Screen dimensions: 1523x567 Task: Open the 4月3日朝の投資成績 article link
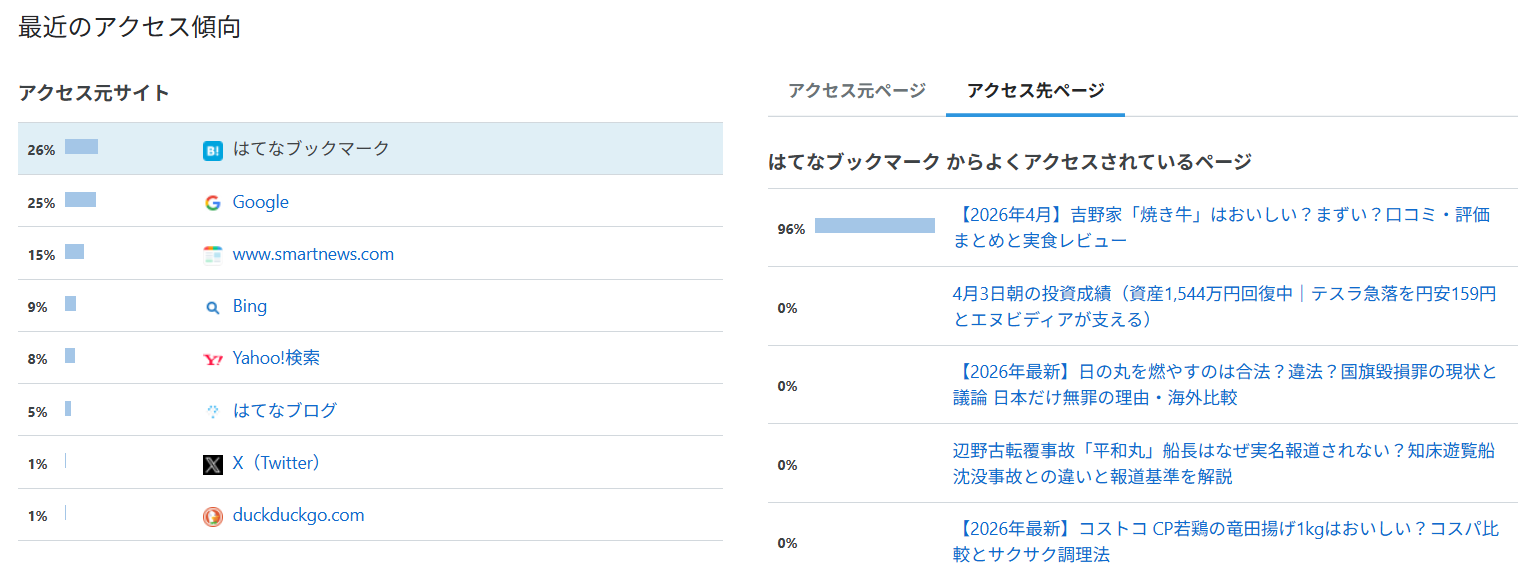[1225, 306]
